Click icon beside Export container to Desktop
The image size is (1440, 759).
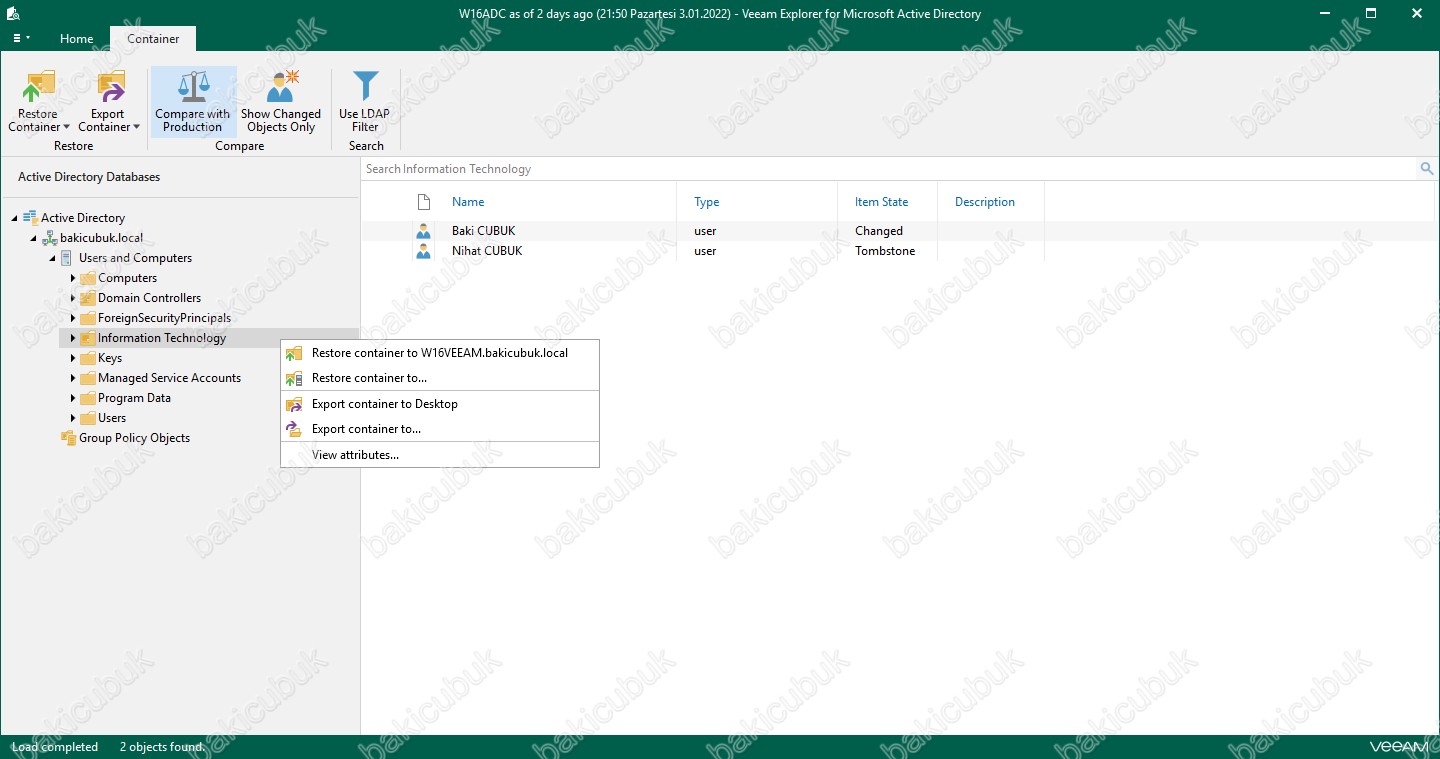294,404
